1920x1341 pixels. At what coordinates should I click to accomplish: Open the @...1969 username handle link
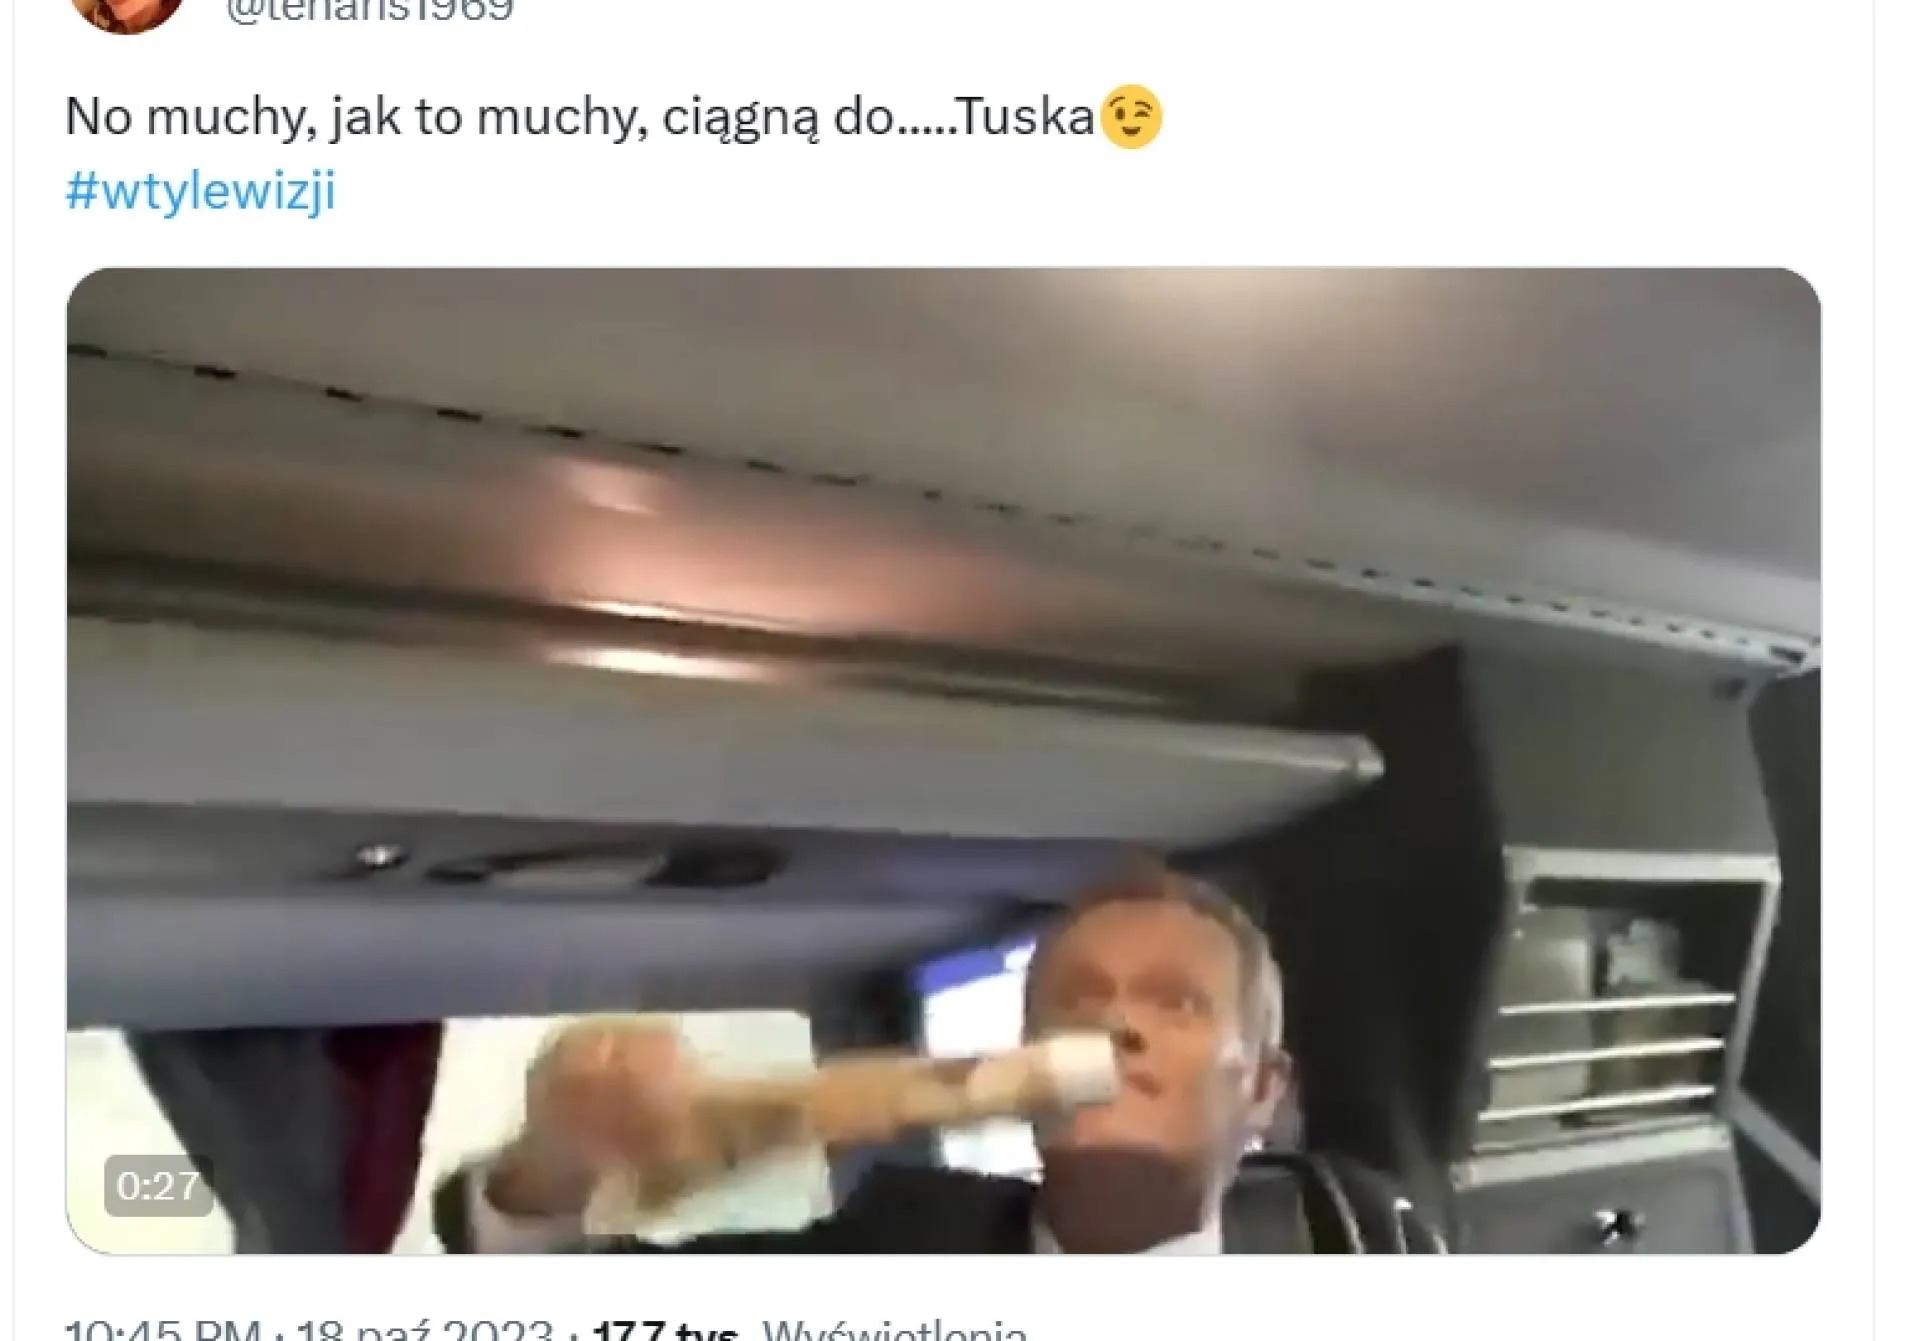click(x=370, y=10)
